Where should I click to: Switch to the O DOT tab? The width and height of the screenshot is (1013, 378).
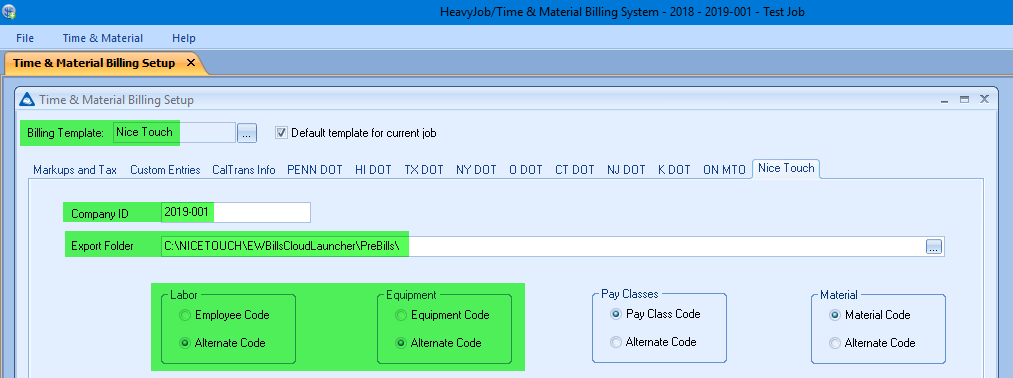click(x=526, y=170)
